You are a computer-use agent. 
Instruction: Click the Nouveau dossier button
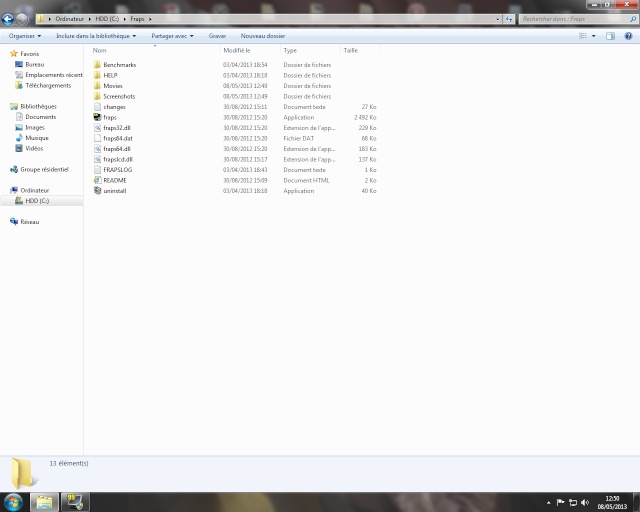[263, 36]
